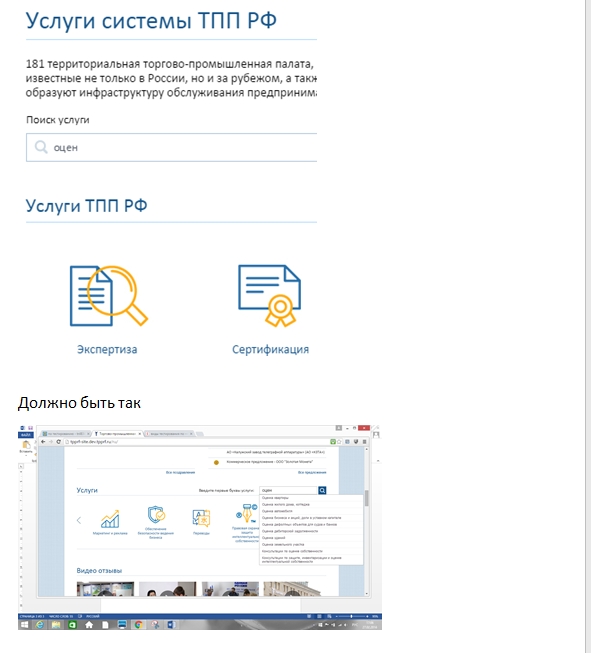This screenshot has width=591, height=653.
Task: Select the 'Торгово-промышленная' tab in embedded browser
Action: click(117, 434)
